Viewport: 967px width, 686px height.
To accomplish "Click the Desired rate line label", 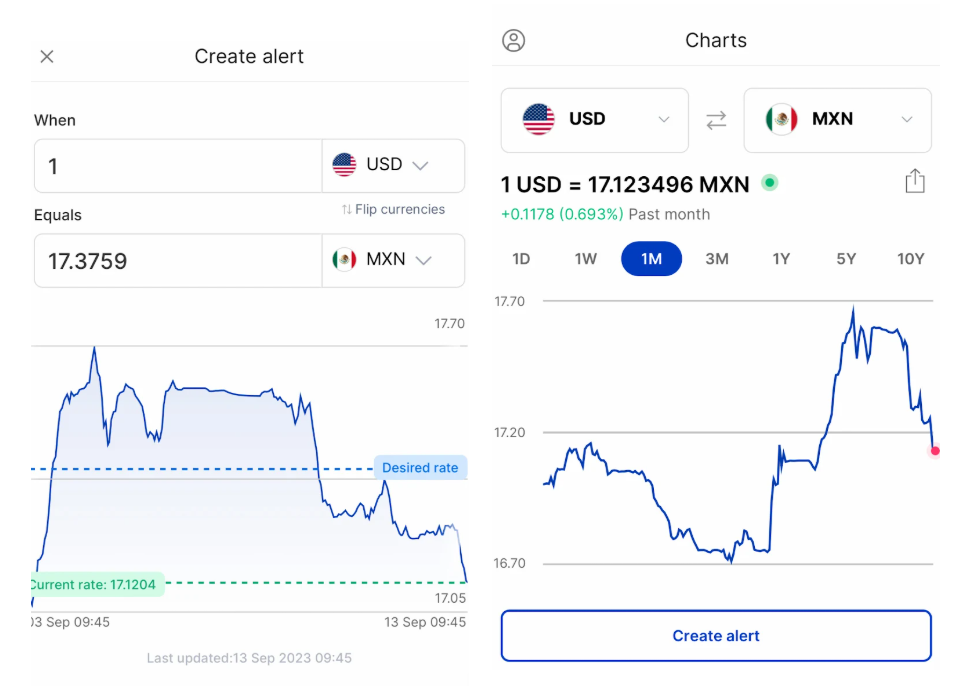I will [x=420, y=468].
